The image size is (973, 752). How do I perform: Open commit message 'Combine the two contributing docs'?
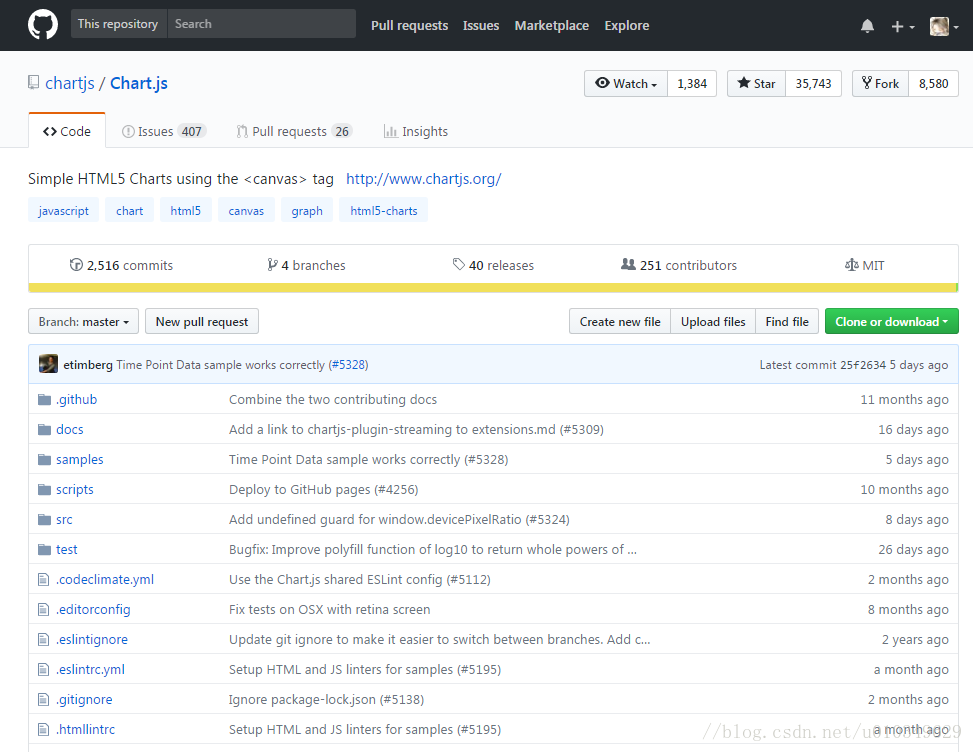[333, 400]
